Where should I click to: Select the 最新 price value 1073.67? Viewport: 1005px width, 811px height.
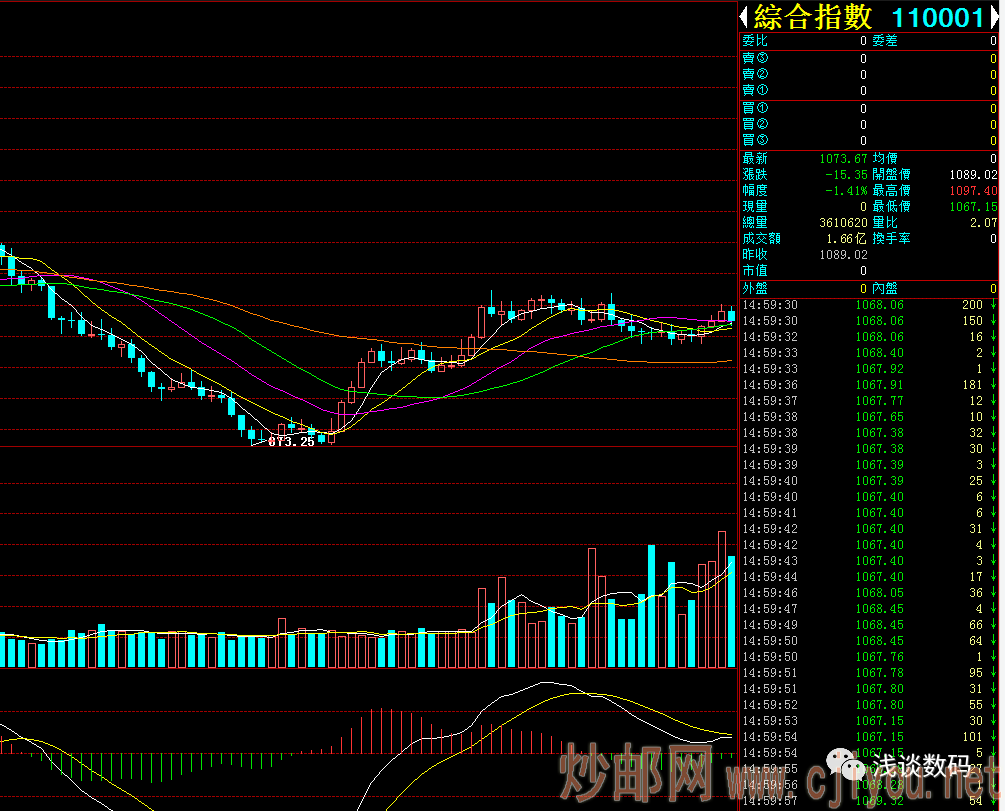click(x=843, y=158)
